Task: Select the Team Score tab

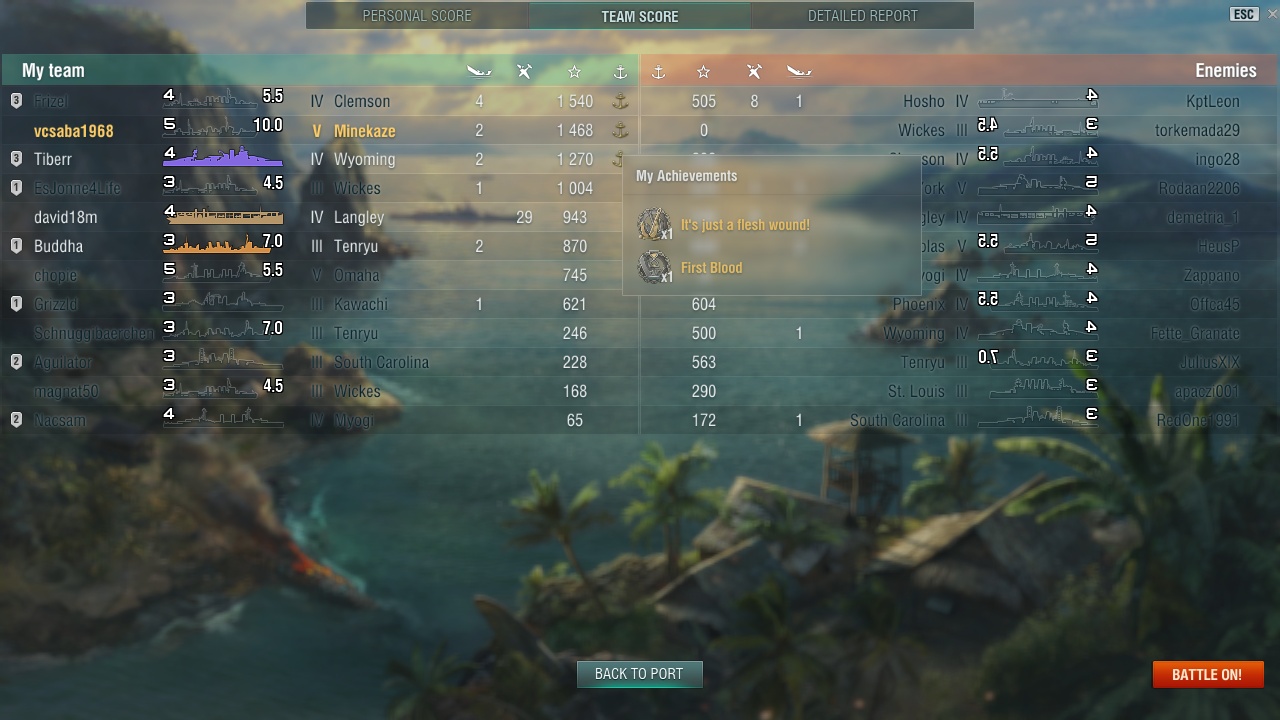Action: pyautogui.click(x=640, y=15)
